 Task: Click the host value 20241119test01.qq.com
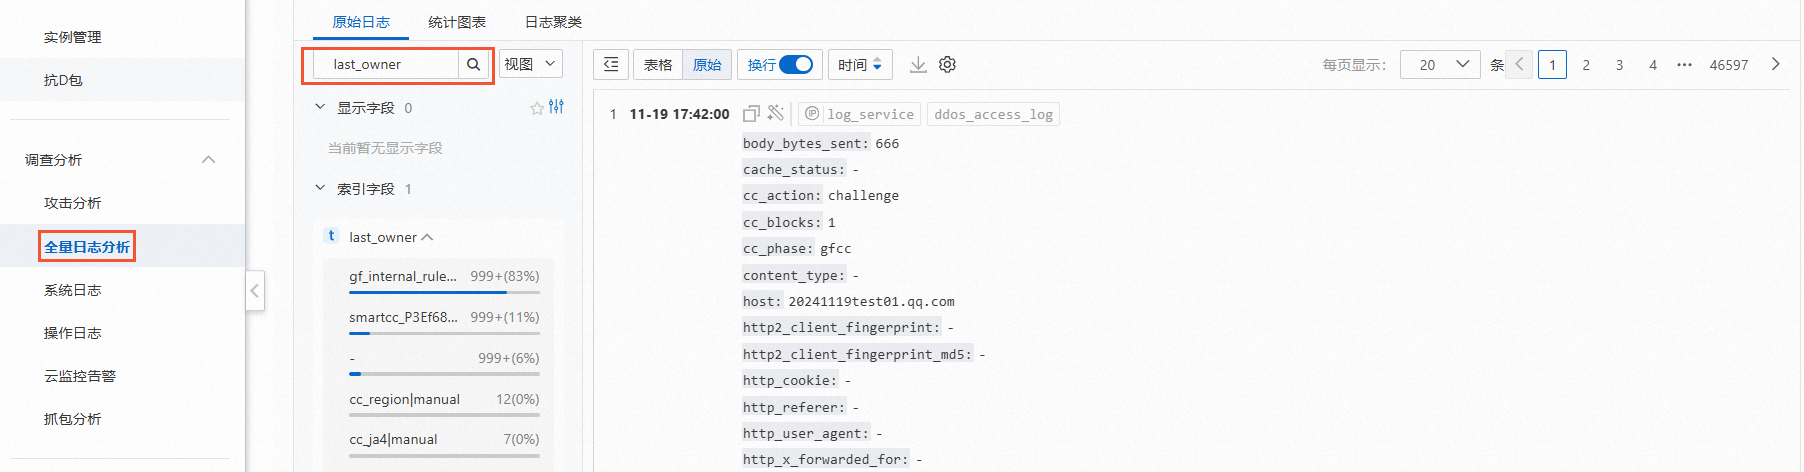tap(871, 301)
